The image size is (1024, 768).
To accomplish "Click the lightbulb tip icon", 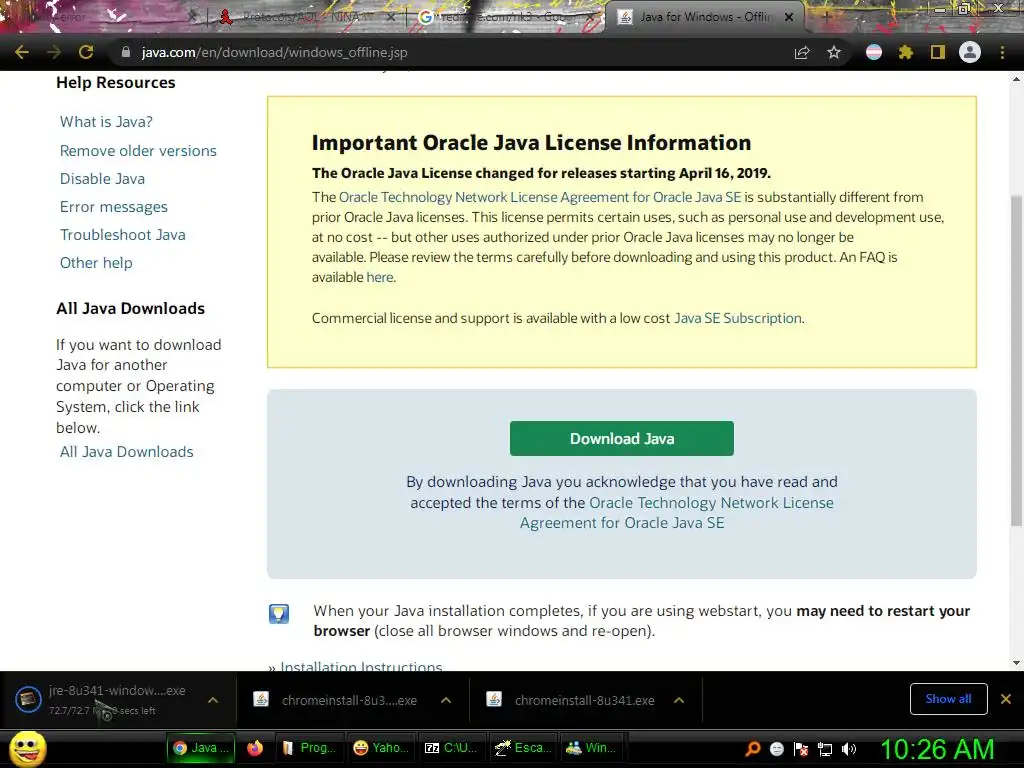I will coord(279,613).
